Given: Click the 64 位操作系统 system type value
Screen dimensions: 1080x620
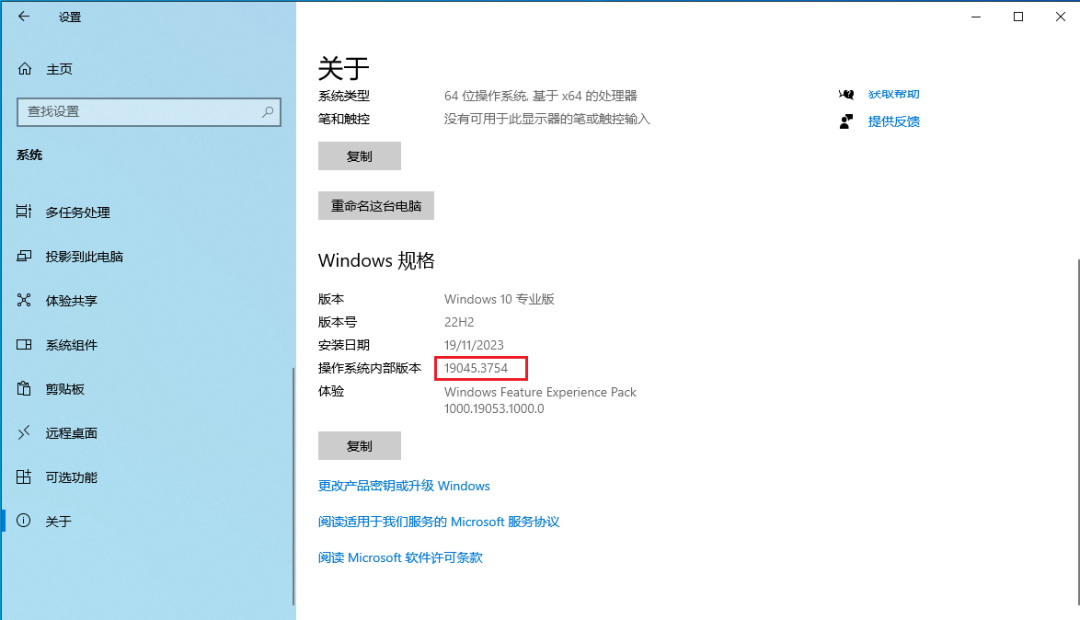Looking at the screenshot, I should [541, 96].
